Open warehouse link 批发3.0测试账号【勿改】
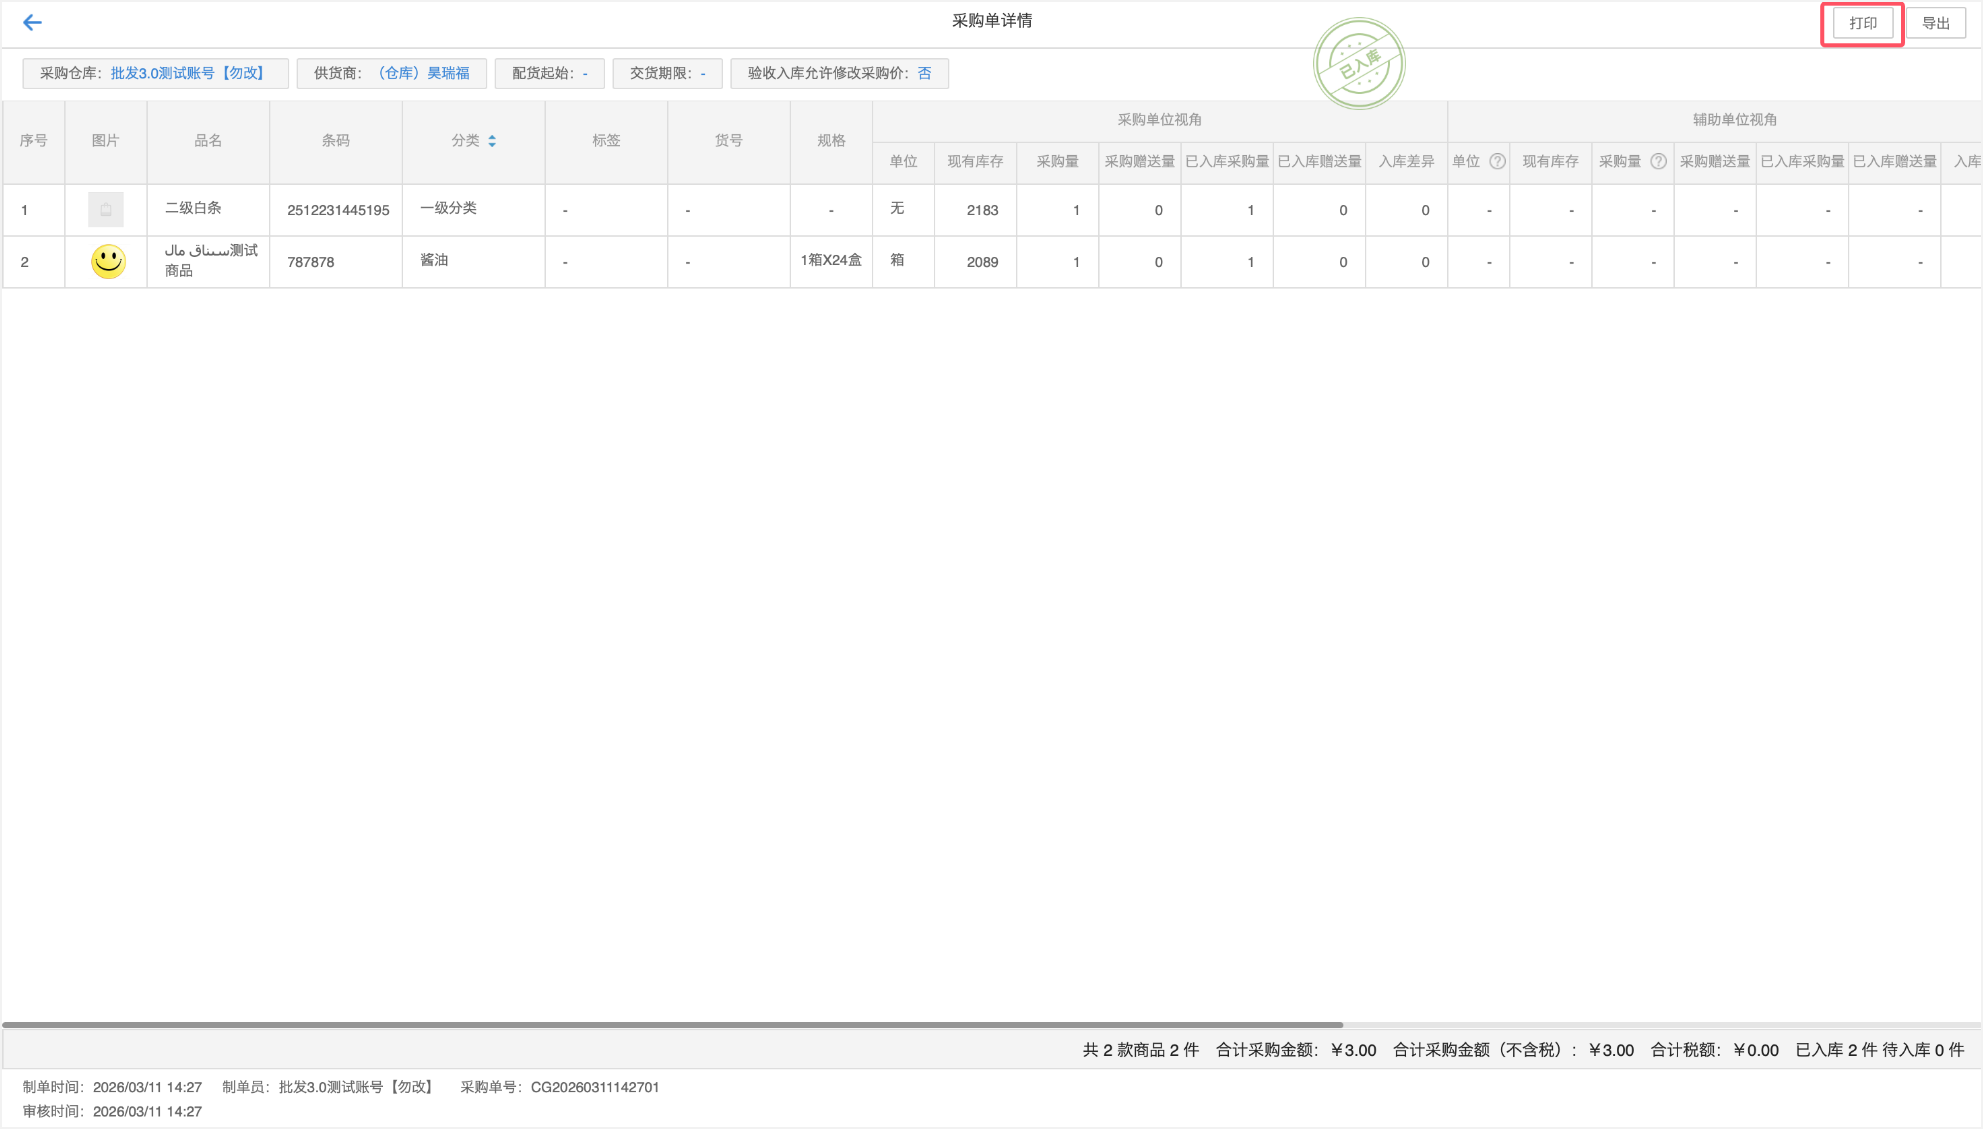The width and height of the screenshot is (1984, 1130). [188, 73]
